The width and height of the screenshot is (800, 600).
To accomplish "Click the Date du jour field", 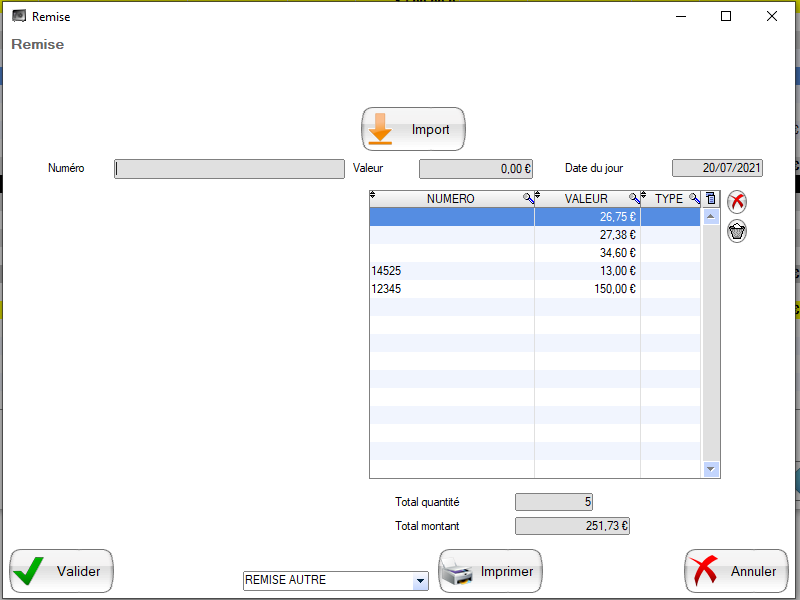I will [717, 169].
